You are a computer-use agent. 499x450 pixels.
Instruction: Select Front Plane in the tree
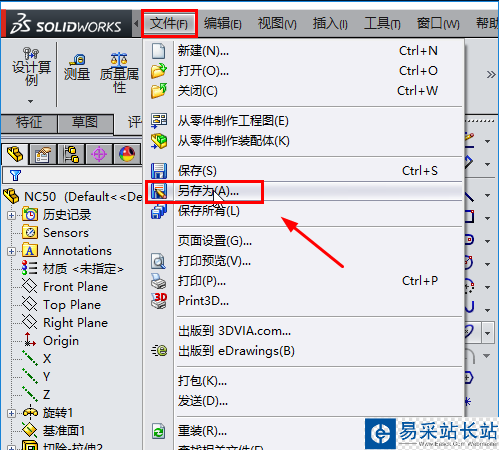[x=75, y=287]
